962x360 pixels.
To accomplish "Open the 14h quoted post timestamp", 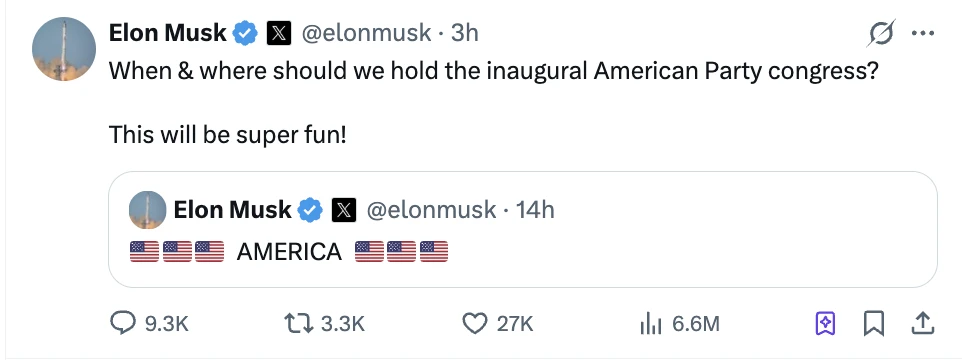I will click(535, 210).
